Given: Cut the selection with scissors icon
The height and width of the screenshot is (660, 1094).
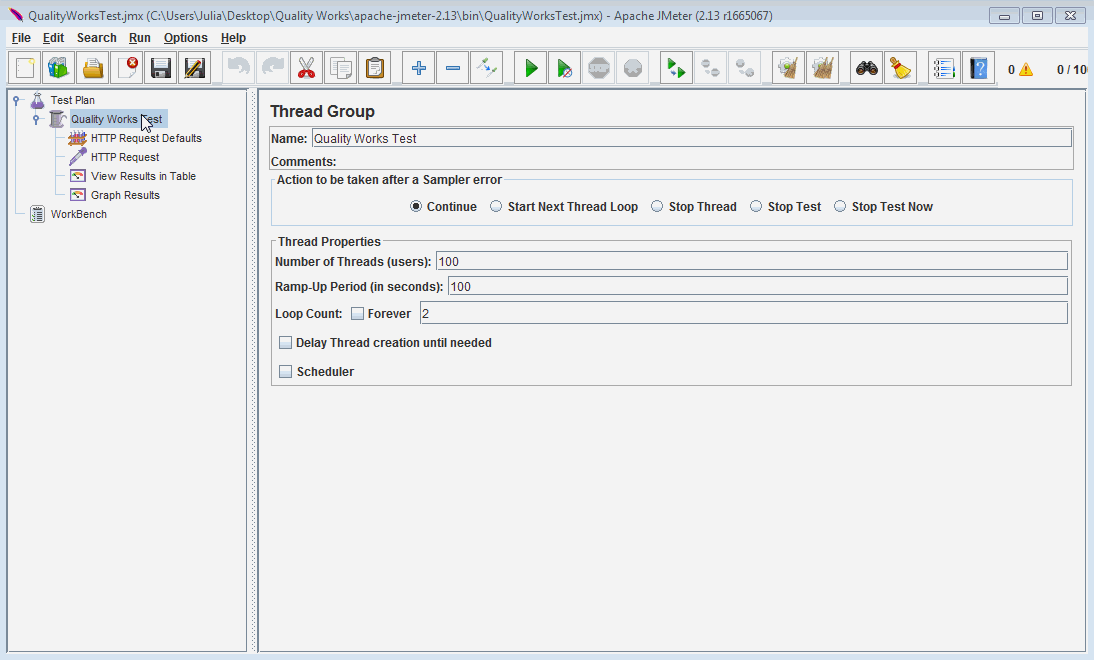Looking at the screenshot, I should [306, 68].
